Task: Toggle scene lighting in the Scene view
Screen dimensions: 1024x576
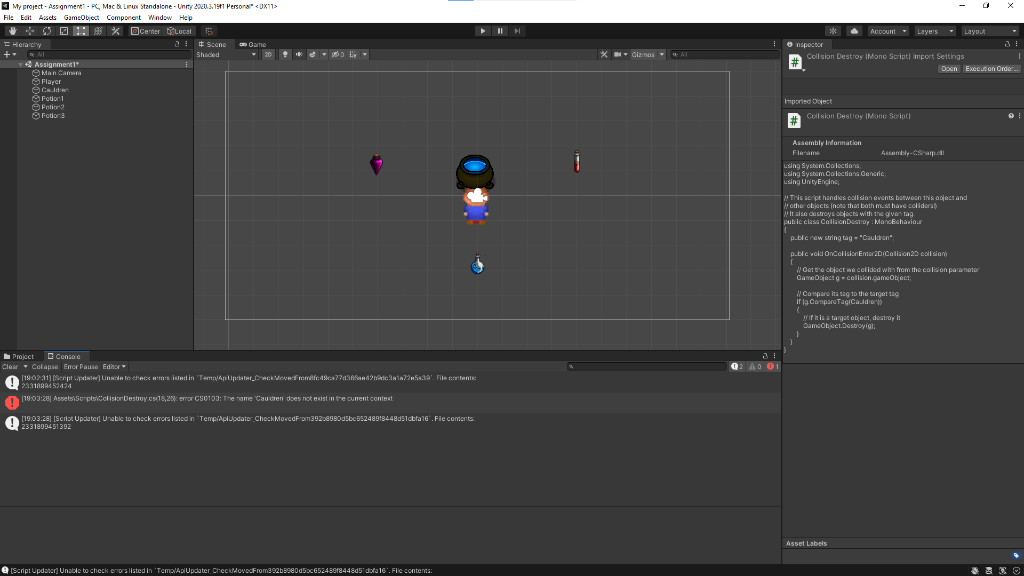Action: (x=287, y=54)
